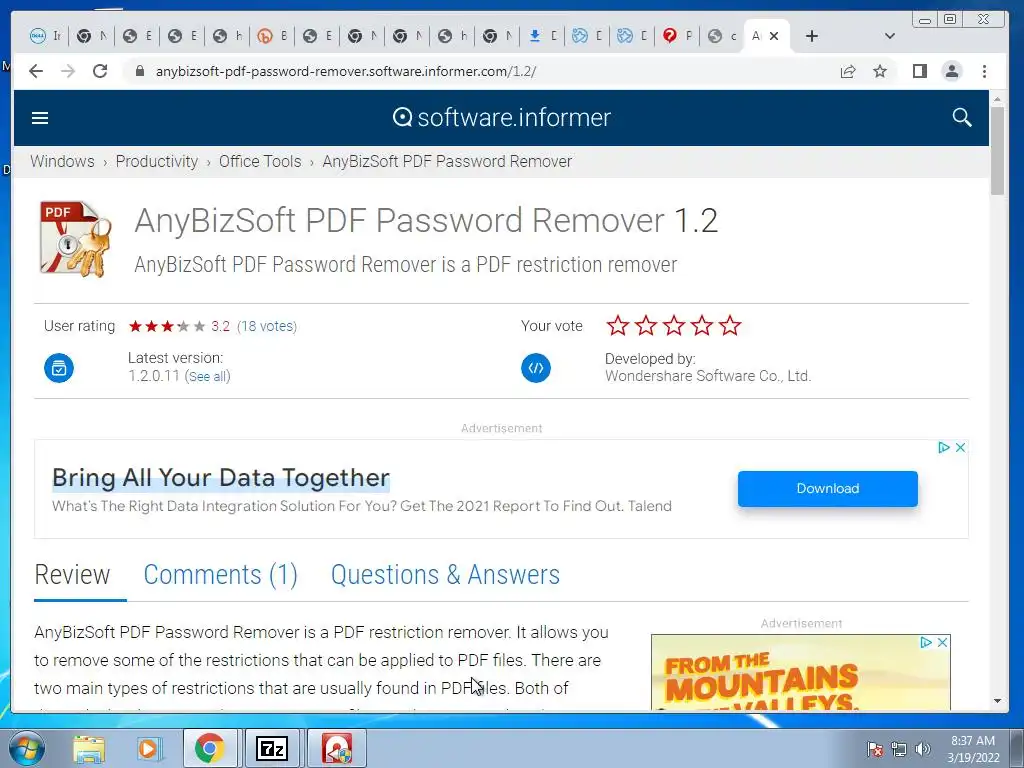Click the 3.2 user rating value
Image resolution: width=1024 pixels, height=768 pixels.
click(x=220, y=326)
